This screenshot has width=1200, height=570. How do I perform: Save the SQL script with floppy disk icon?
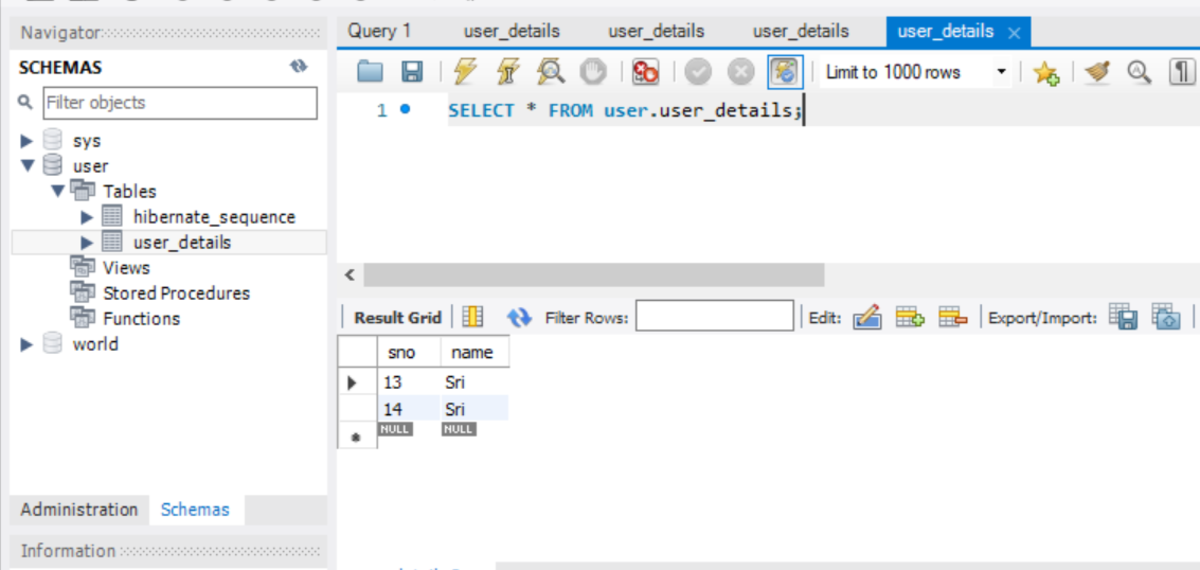click(x=412, y=72)
